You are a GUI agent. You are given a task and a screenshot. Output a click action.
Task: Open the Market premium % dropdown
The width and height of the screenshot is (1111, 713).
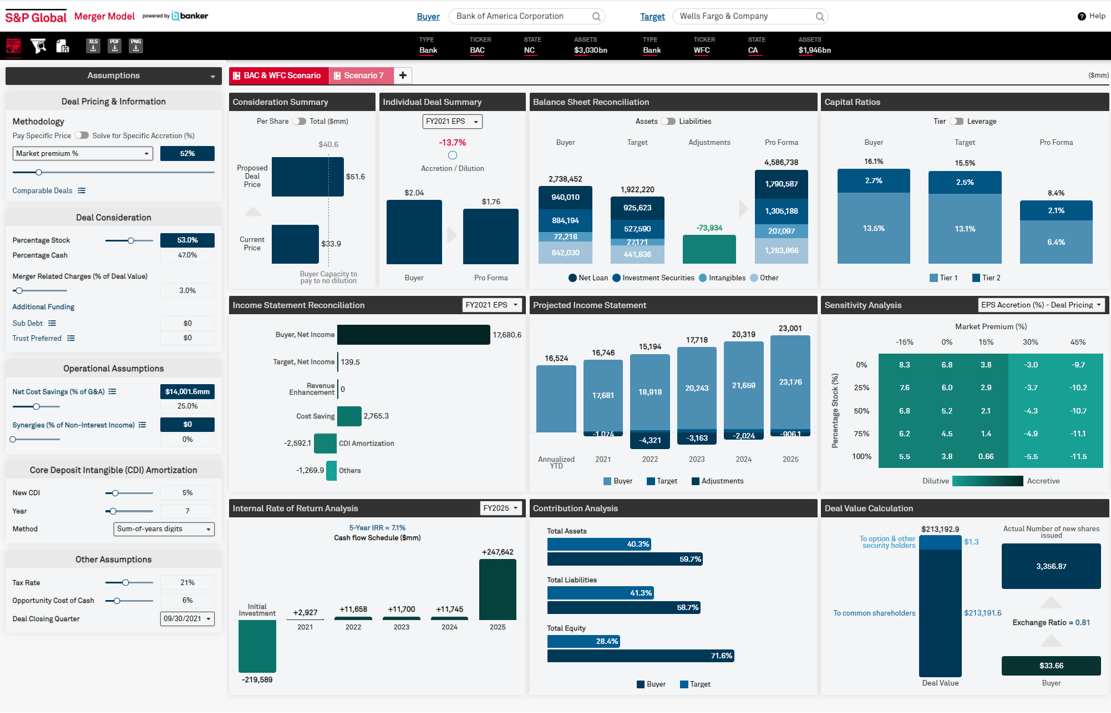click(x=82, y=153)
